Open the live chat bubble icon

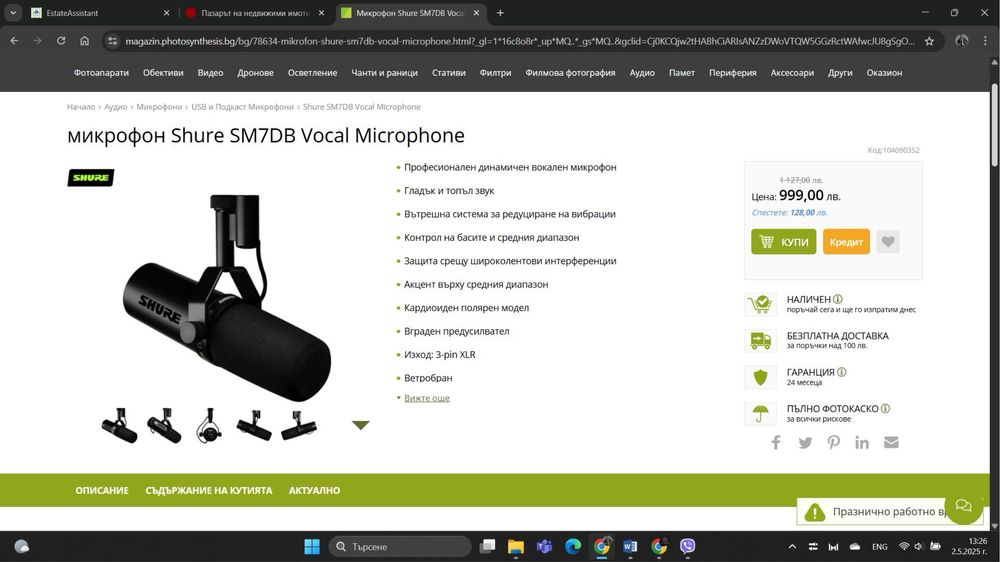(963, 506)
